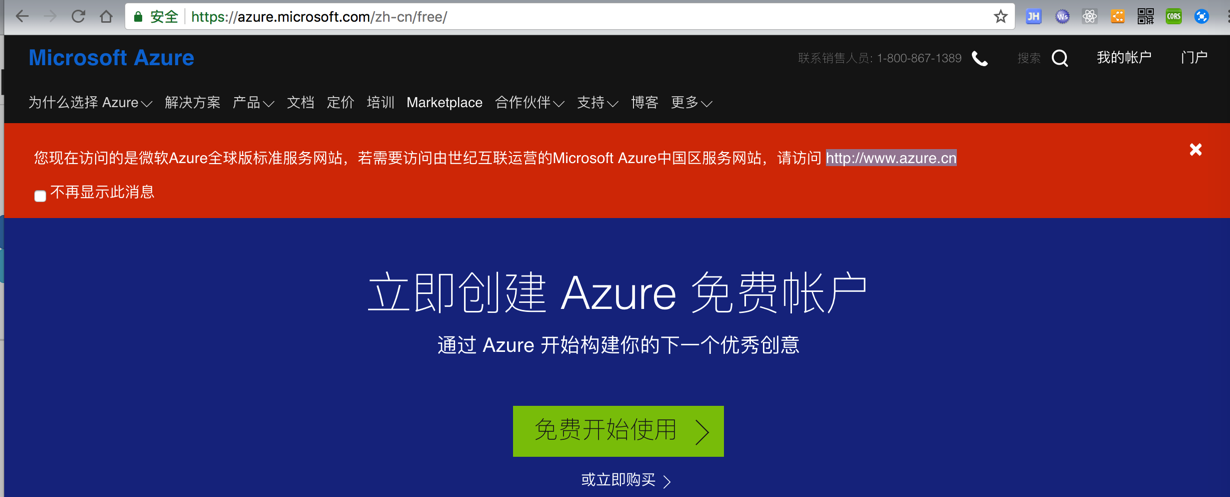The height and width of the screenshot is (497, 1230).
Task: Expand the 合作伙伴 dropdown menu
Action: coord(530,103)
